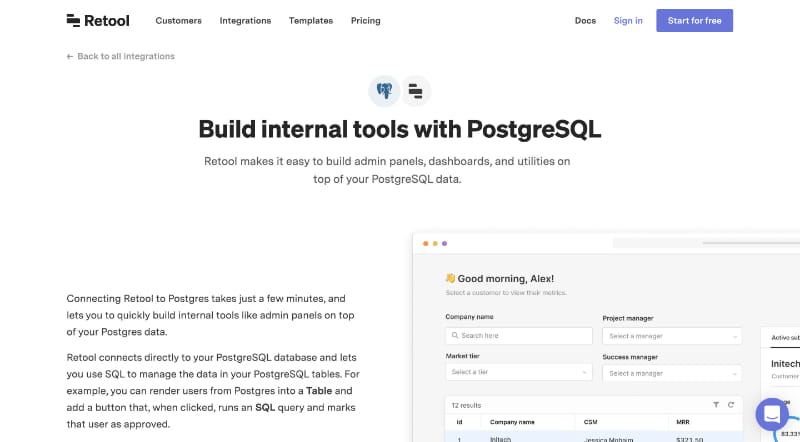The image size is (800, 442).
Task: Click the Company name search field
Action: 519,335
